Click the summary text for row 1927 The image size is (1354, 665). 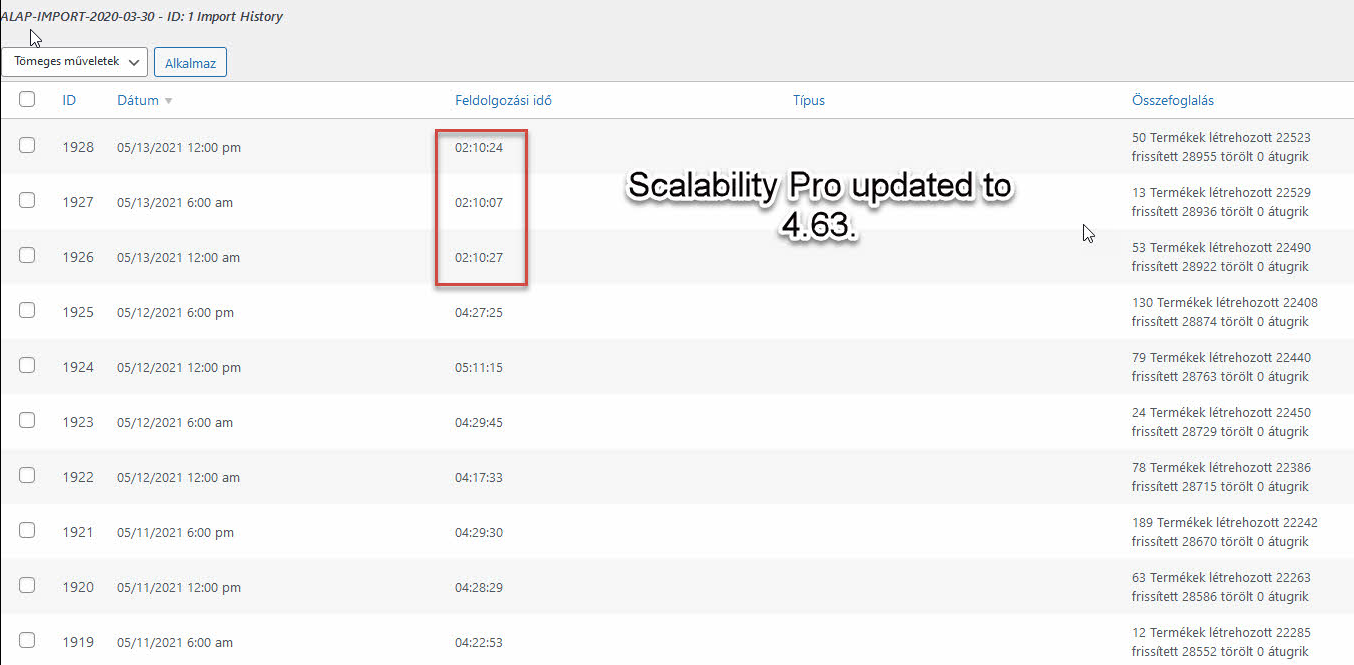1222,202
